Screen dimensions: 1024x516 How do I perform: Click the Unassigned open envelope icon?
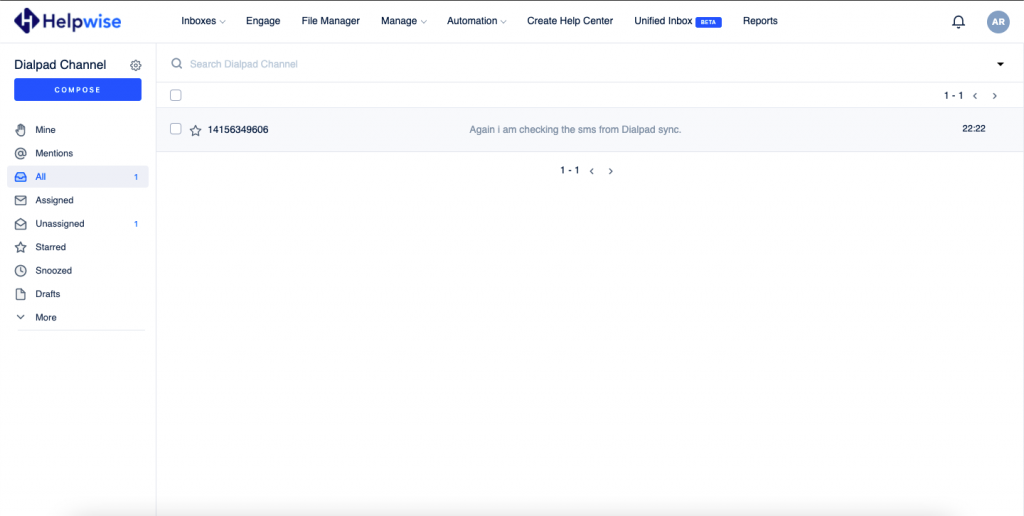pyautogui.click(x=21, y=224)
